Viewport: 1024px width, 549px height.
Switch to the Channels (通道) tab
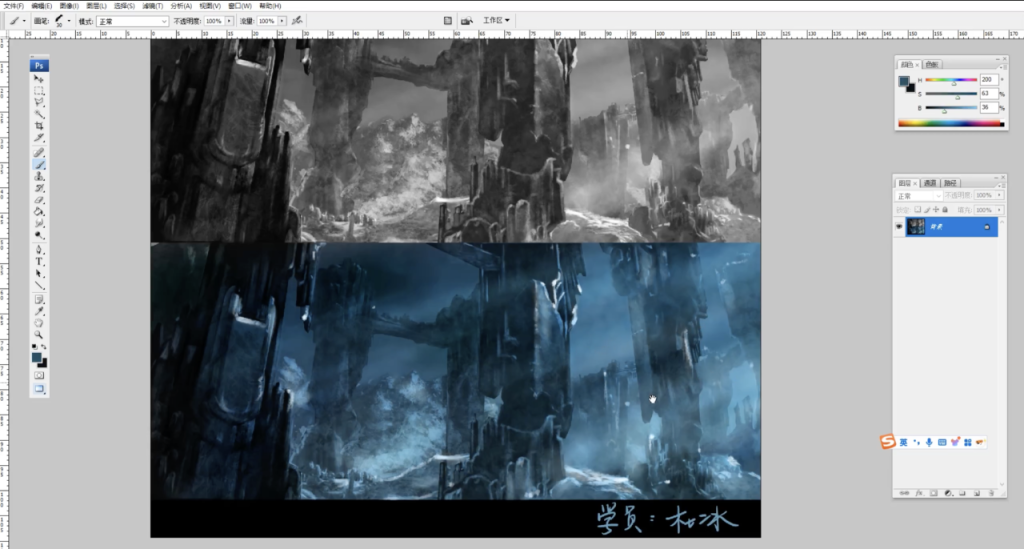click(x=930, y=183)
